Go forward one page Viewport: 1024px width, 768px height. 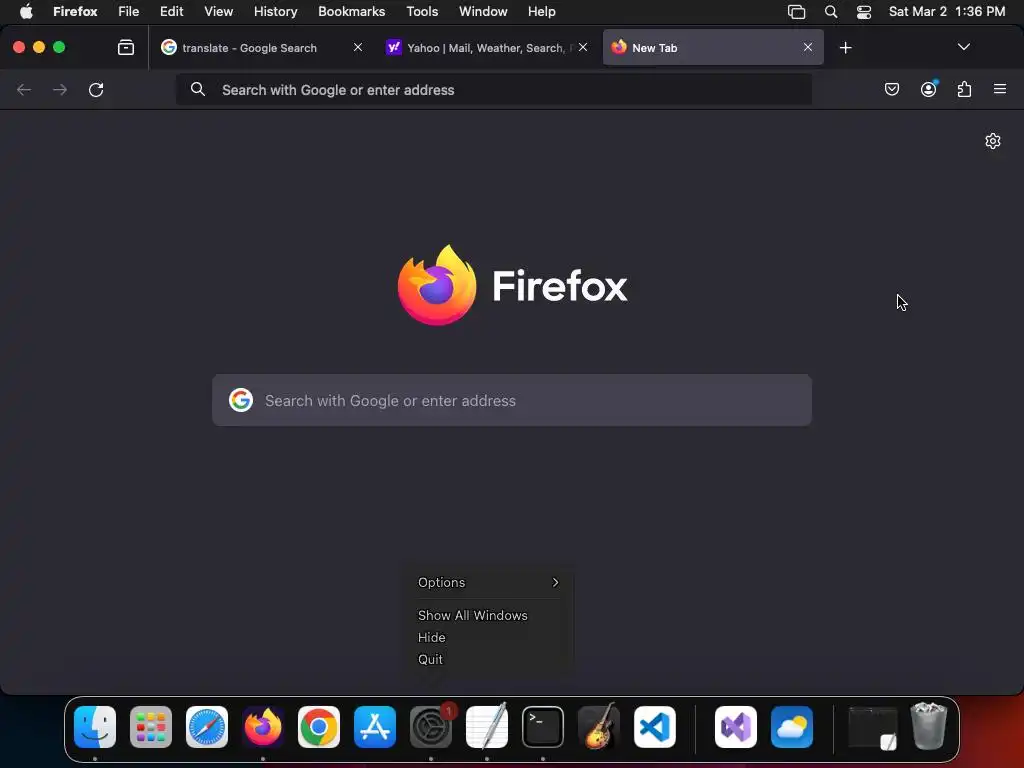(x=59, y=89)
